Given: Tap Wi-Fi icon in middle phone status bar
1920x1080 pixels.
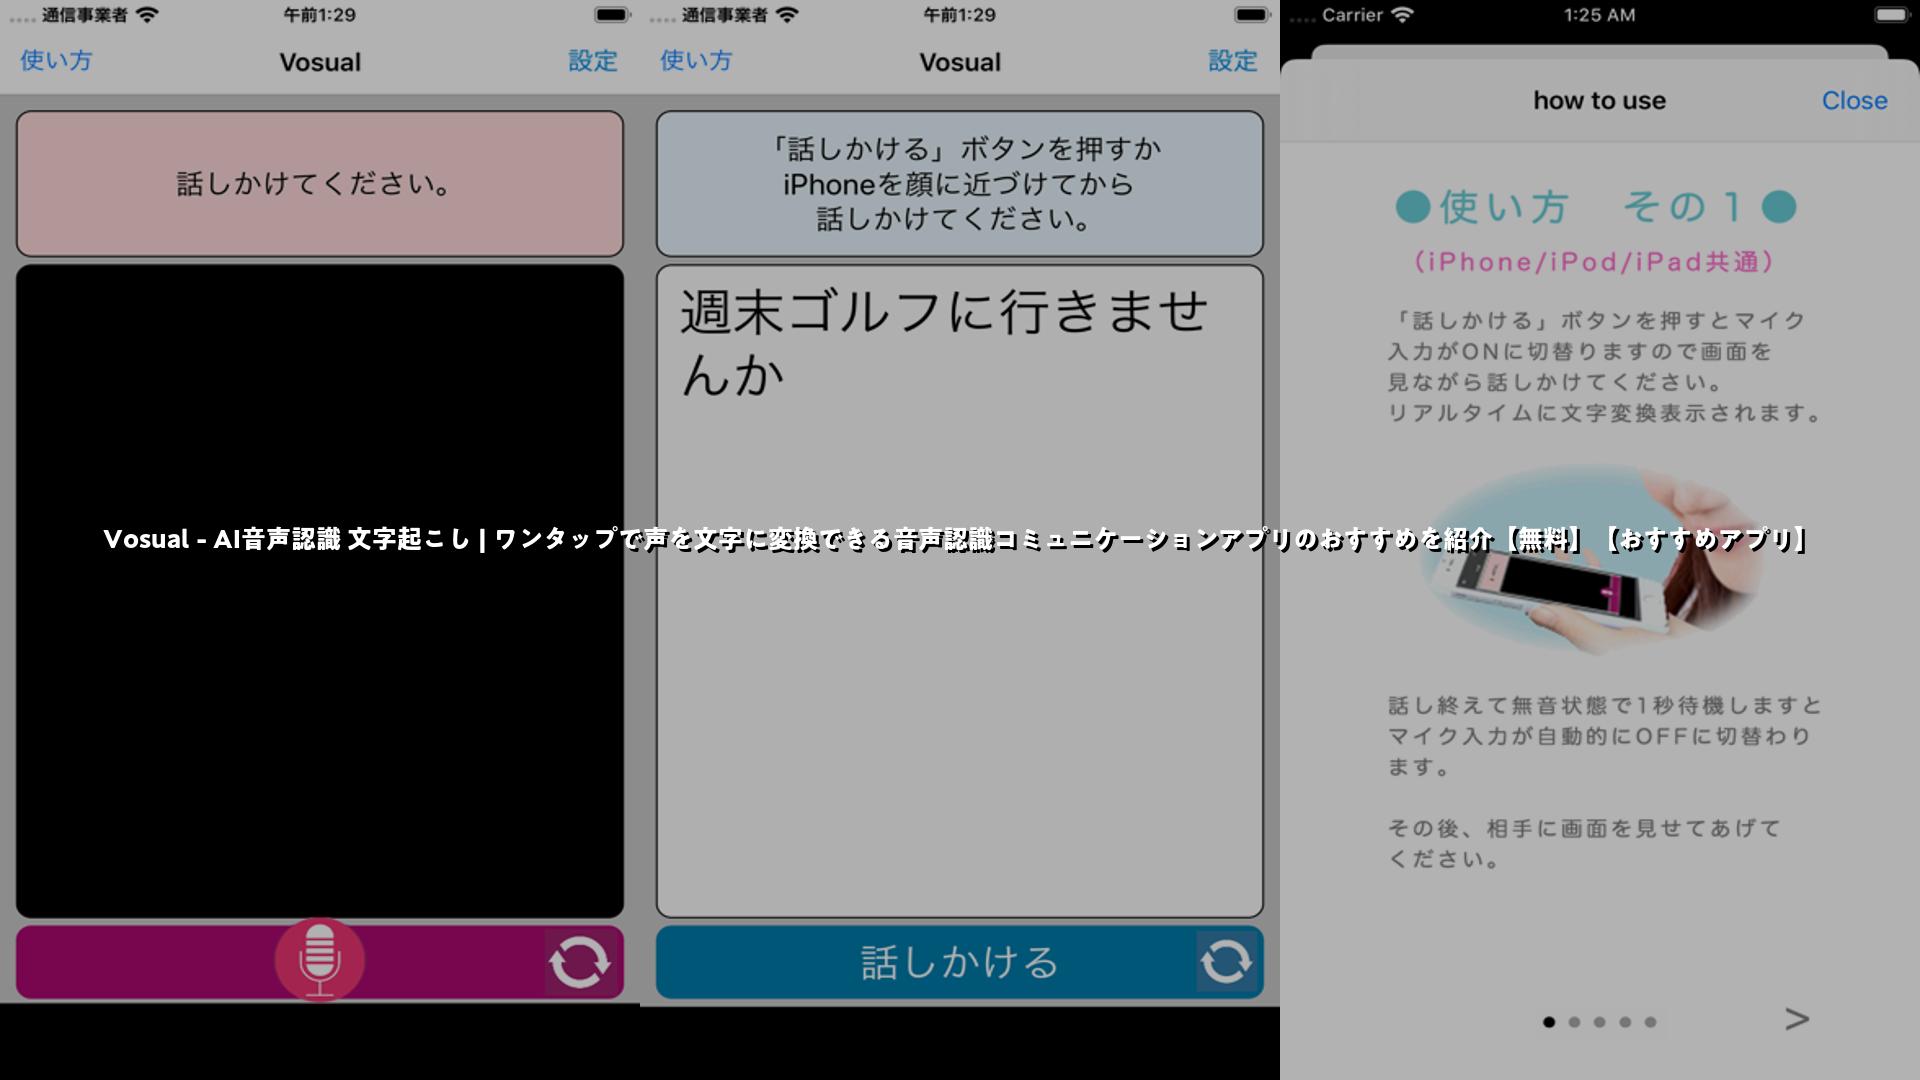Looking at the screenshot, I should (787, 15).
